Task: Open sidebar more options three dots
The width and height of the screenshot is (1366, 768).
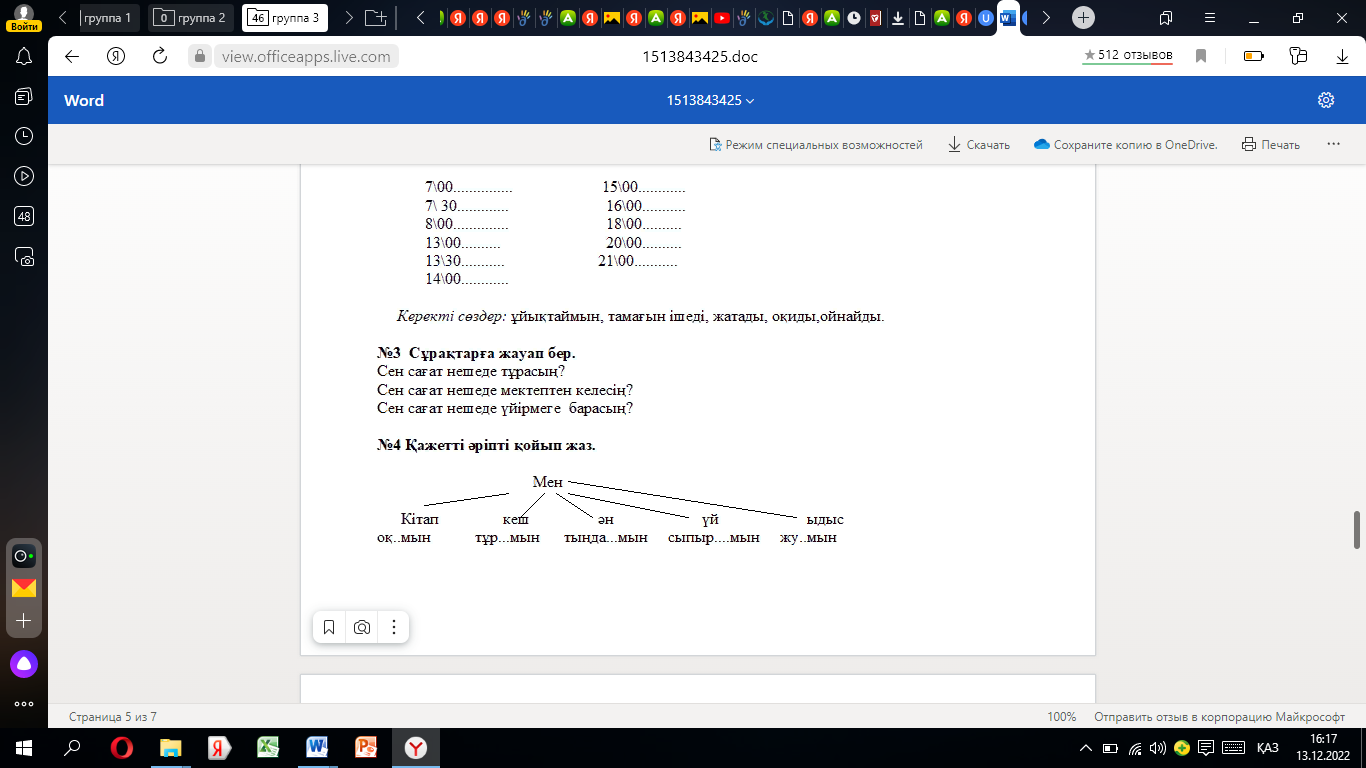Action: coord(24,704)
